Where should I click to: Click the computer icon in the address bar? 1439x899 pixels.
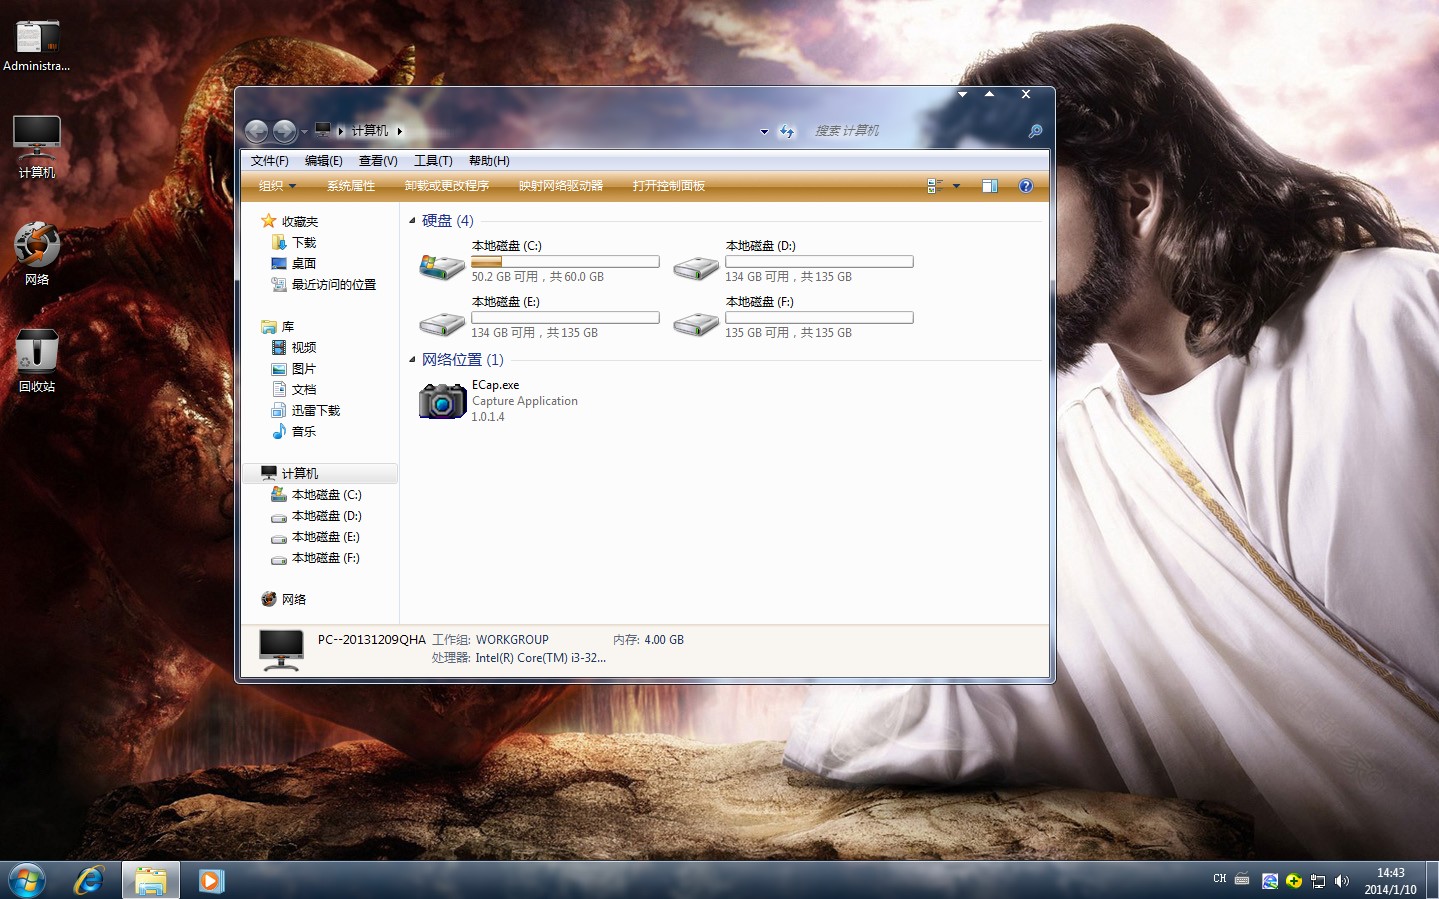pos(323,130)
